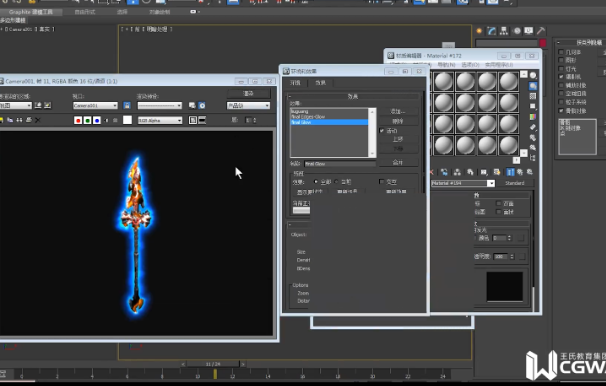The image size is (606, 386).
Task: Enable the green channel button
Action: [x=87, y=120]
